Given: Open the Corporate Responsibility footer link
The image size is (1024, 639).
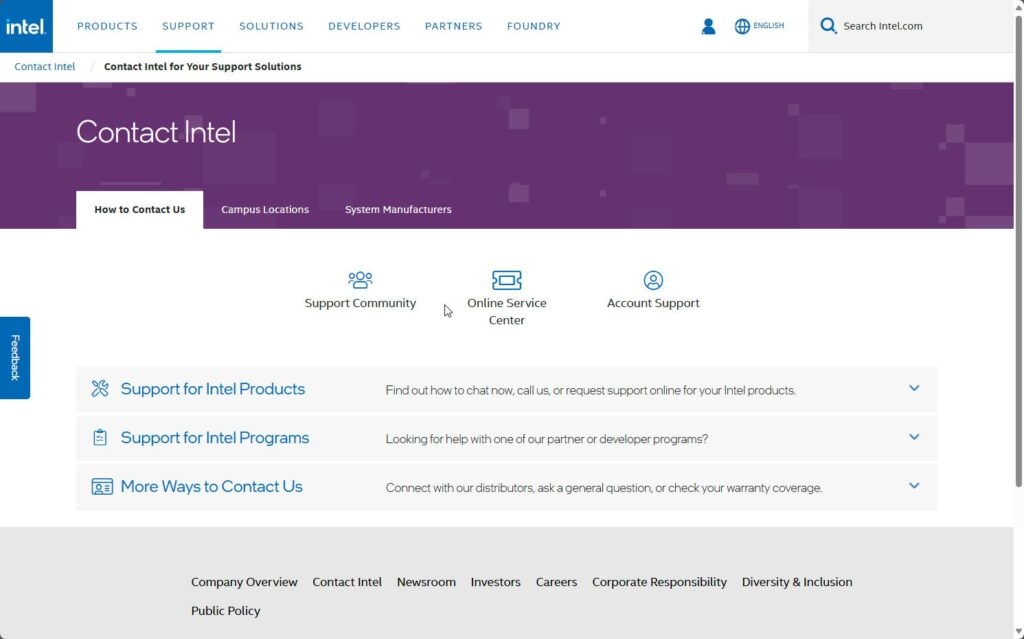Looking at the screenshot, I should click(x=659, y=582).
